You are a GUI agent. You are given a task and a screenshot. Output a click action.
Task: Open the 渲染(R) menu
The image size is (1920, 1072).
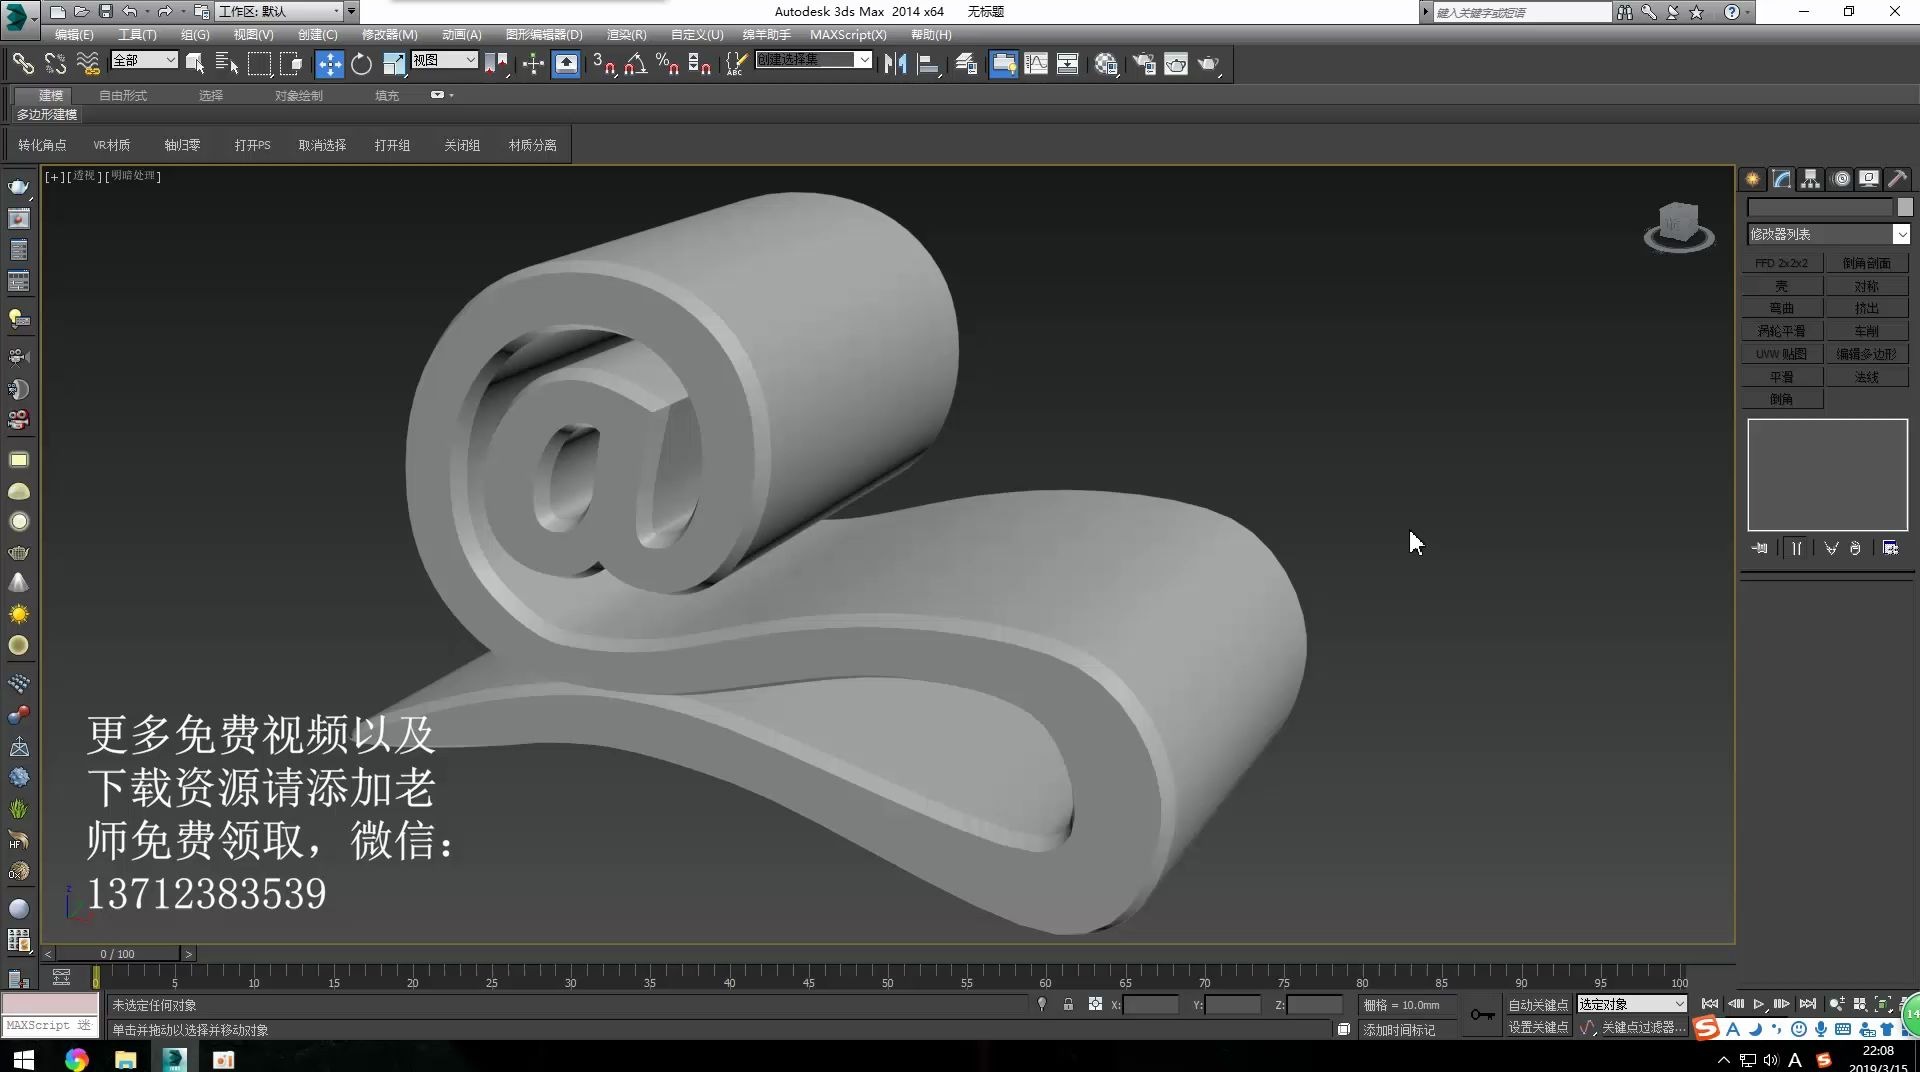[x=626, y=34]
